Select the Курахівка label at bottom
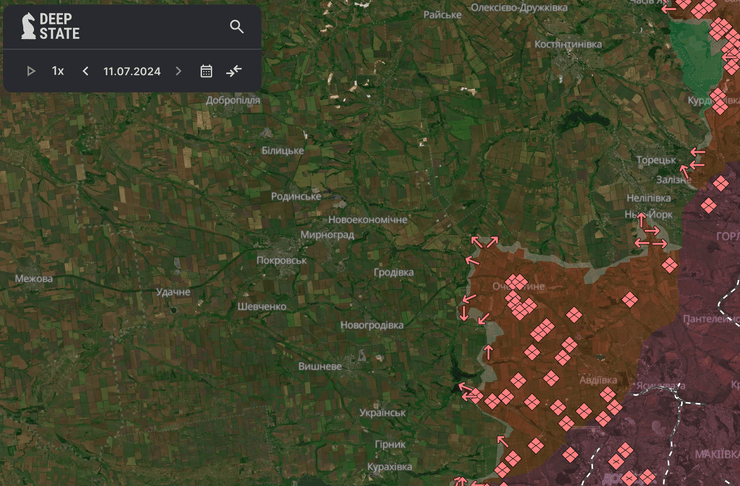This screenshot has height=486, width=740. point(389,467)
